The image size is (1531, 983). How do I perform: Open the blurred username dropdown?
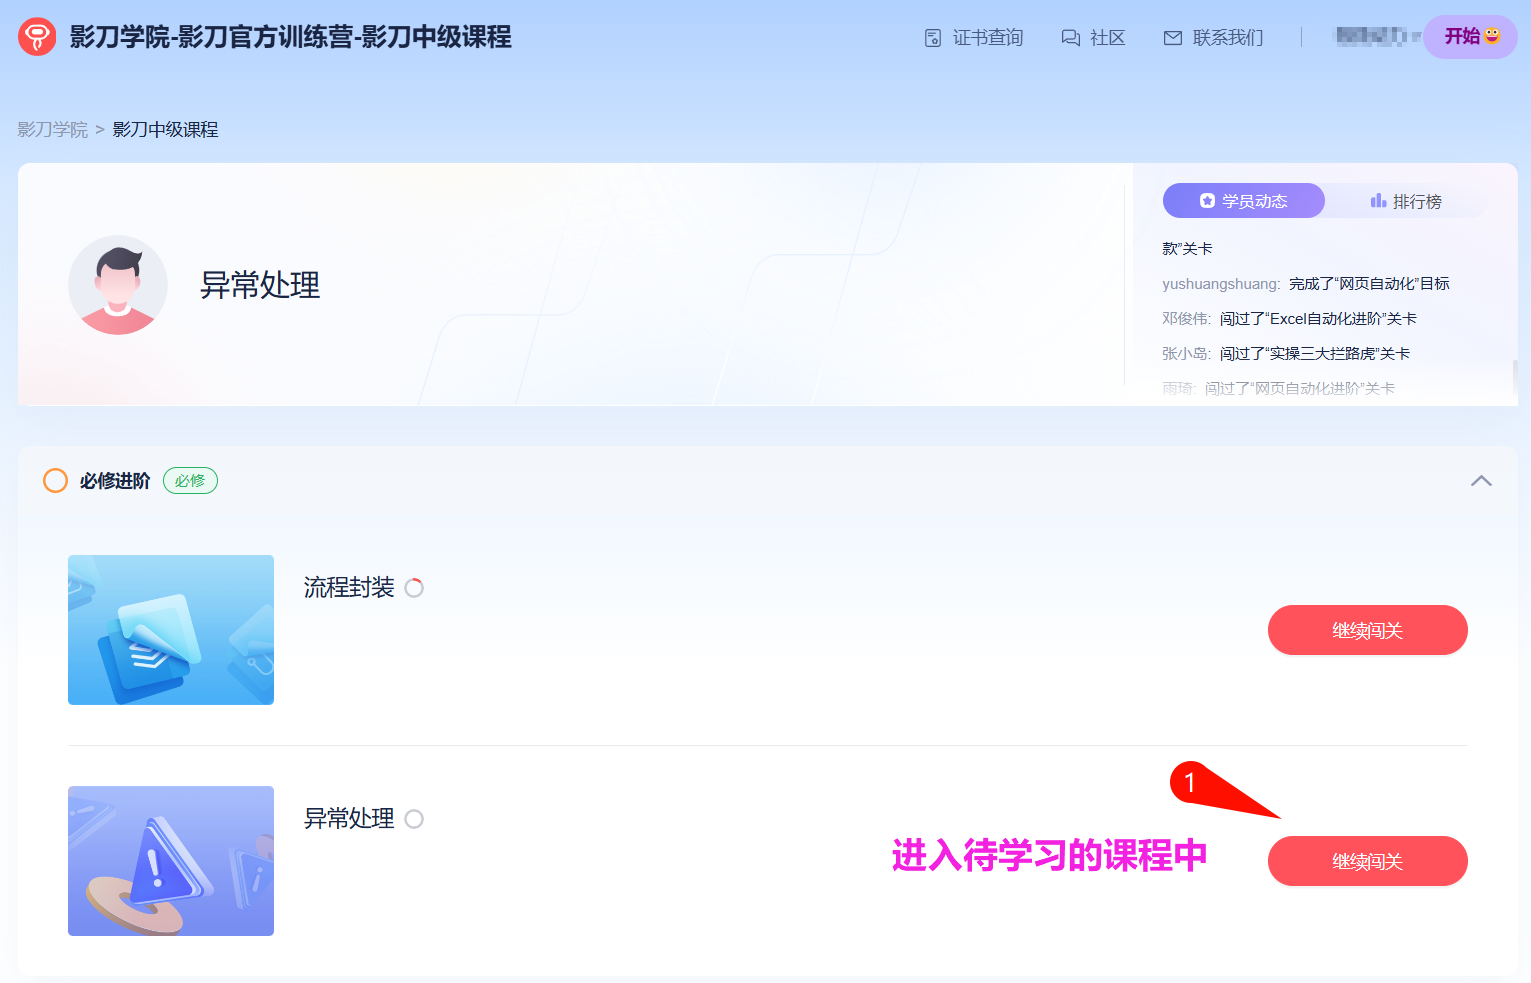tap(1378, 36)
